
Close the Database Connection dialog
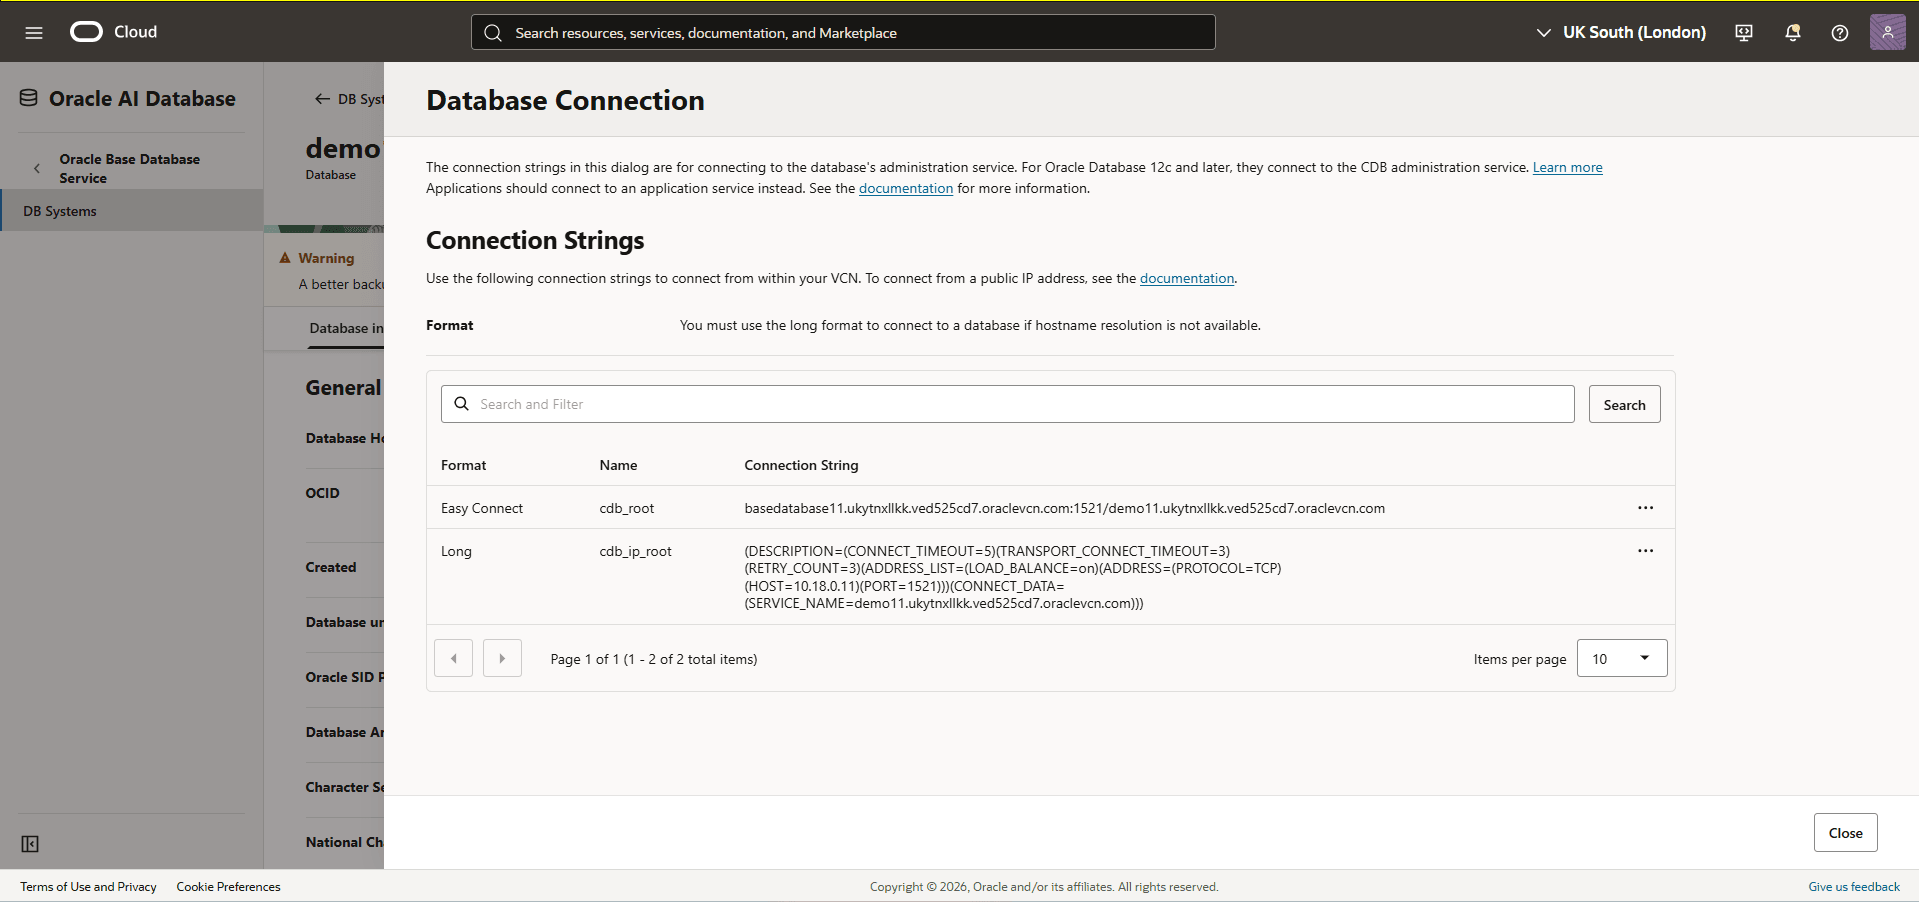tap(1845, 832)
